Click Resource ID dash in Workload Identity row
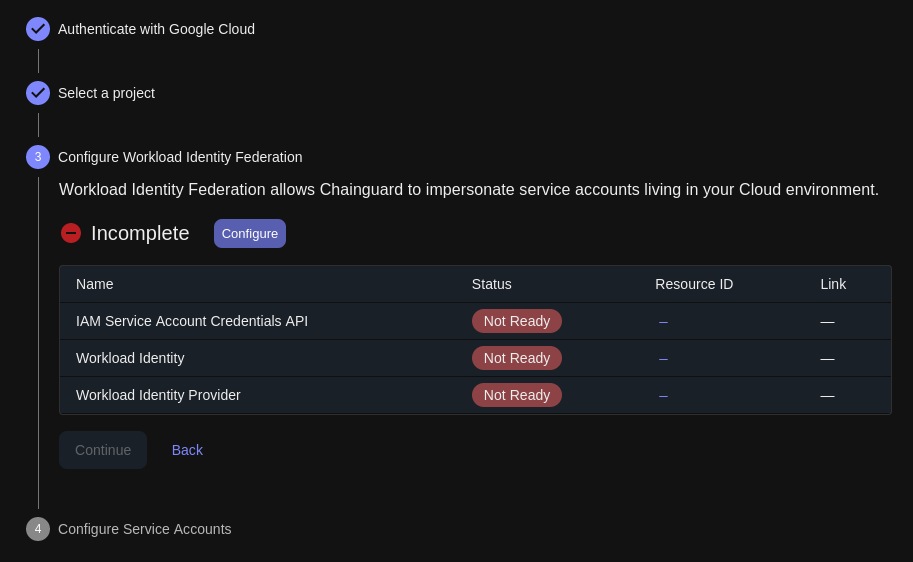Image resolution: width=913 pixels, height=562 pixels. pos(663,359)
